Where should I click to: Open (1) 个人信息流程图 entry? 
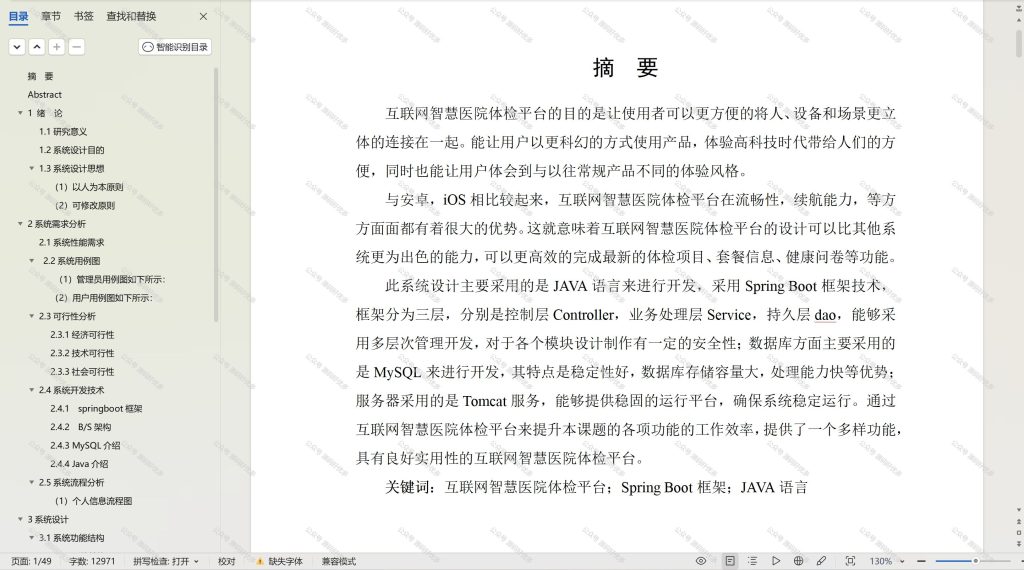(93, 501)
